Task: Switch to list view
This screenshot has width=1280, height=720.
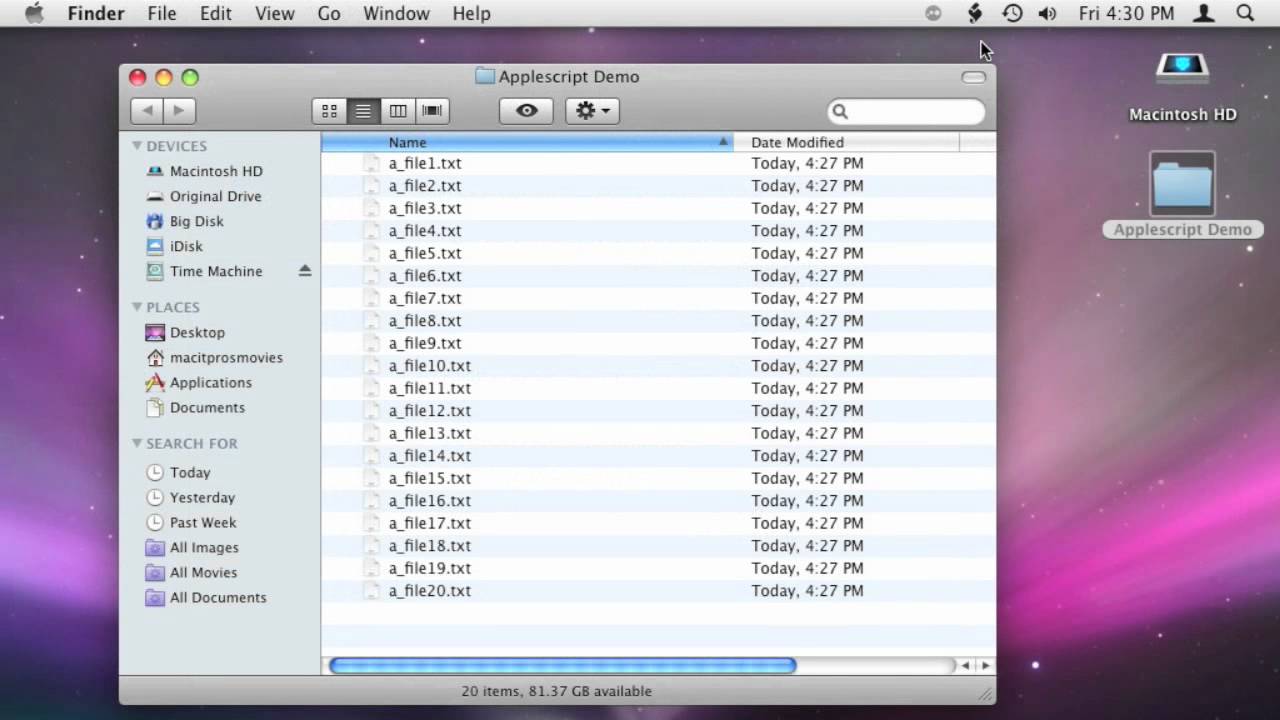Action: point(363,111)
